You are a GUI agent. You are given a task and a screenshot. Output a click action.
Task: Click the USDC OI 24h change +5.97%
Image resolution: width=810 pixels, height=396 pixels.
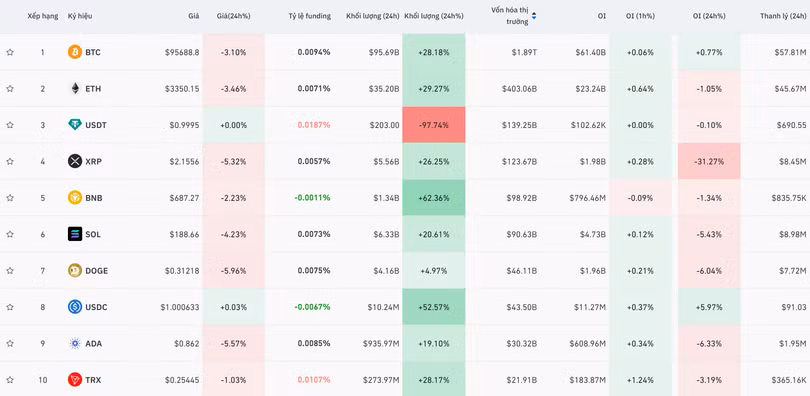(x=709, y=307)
